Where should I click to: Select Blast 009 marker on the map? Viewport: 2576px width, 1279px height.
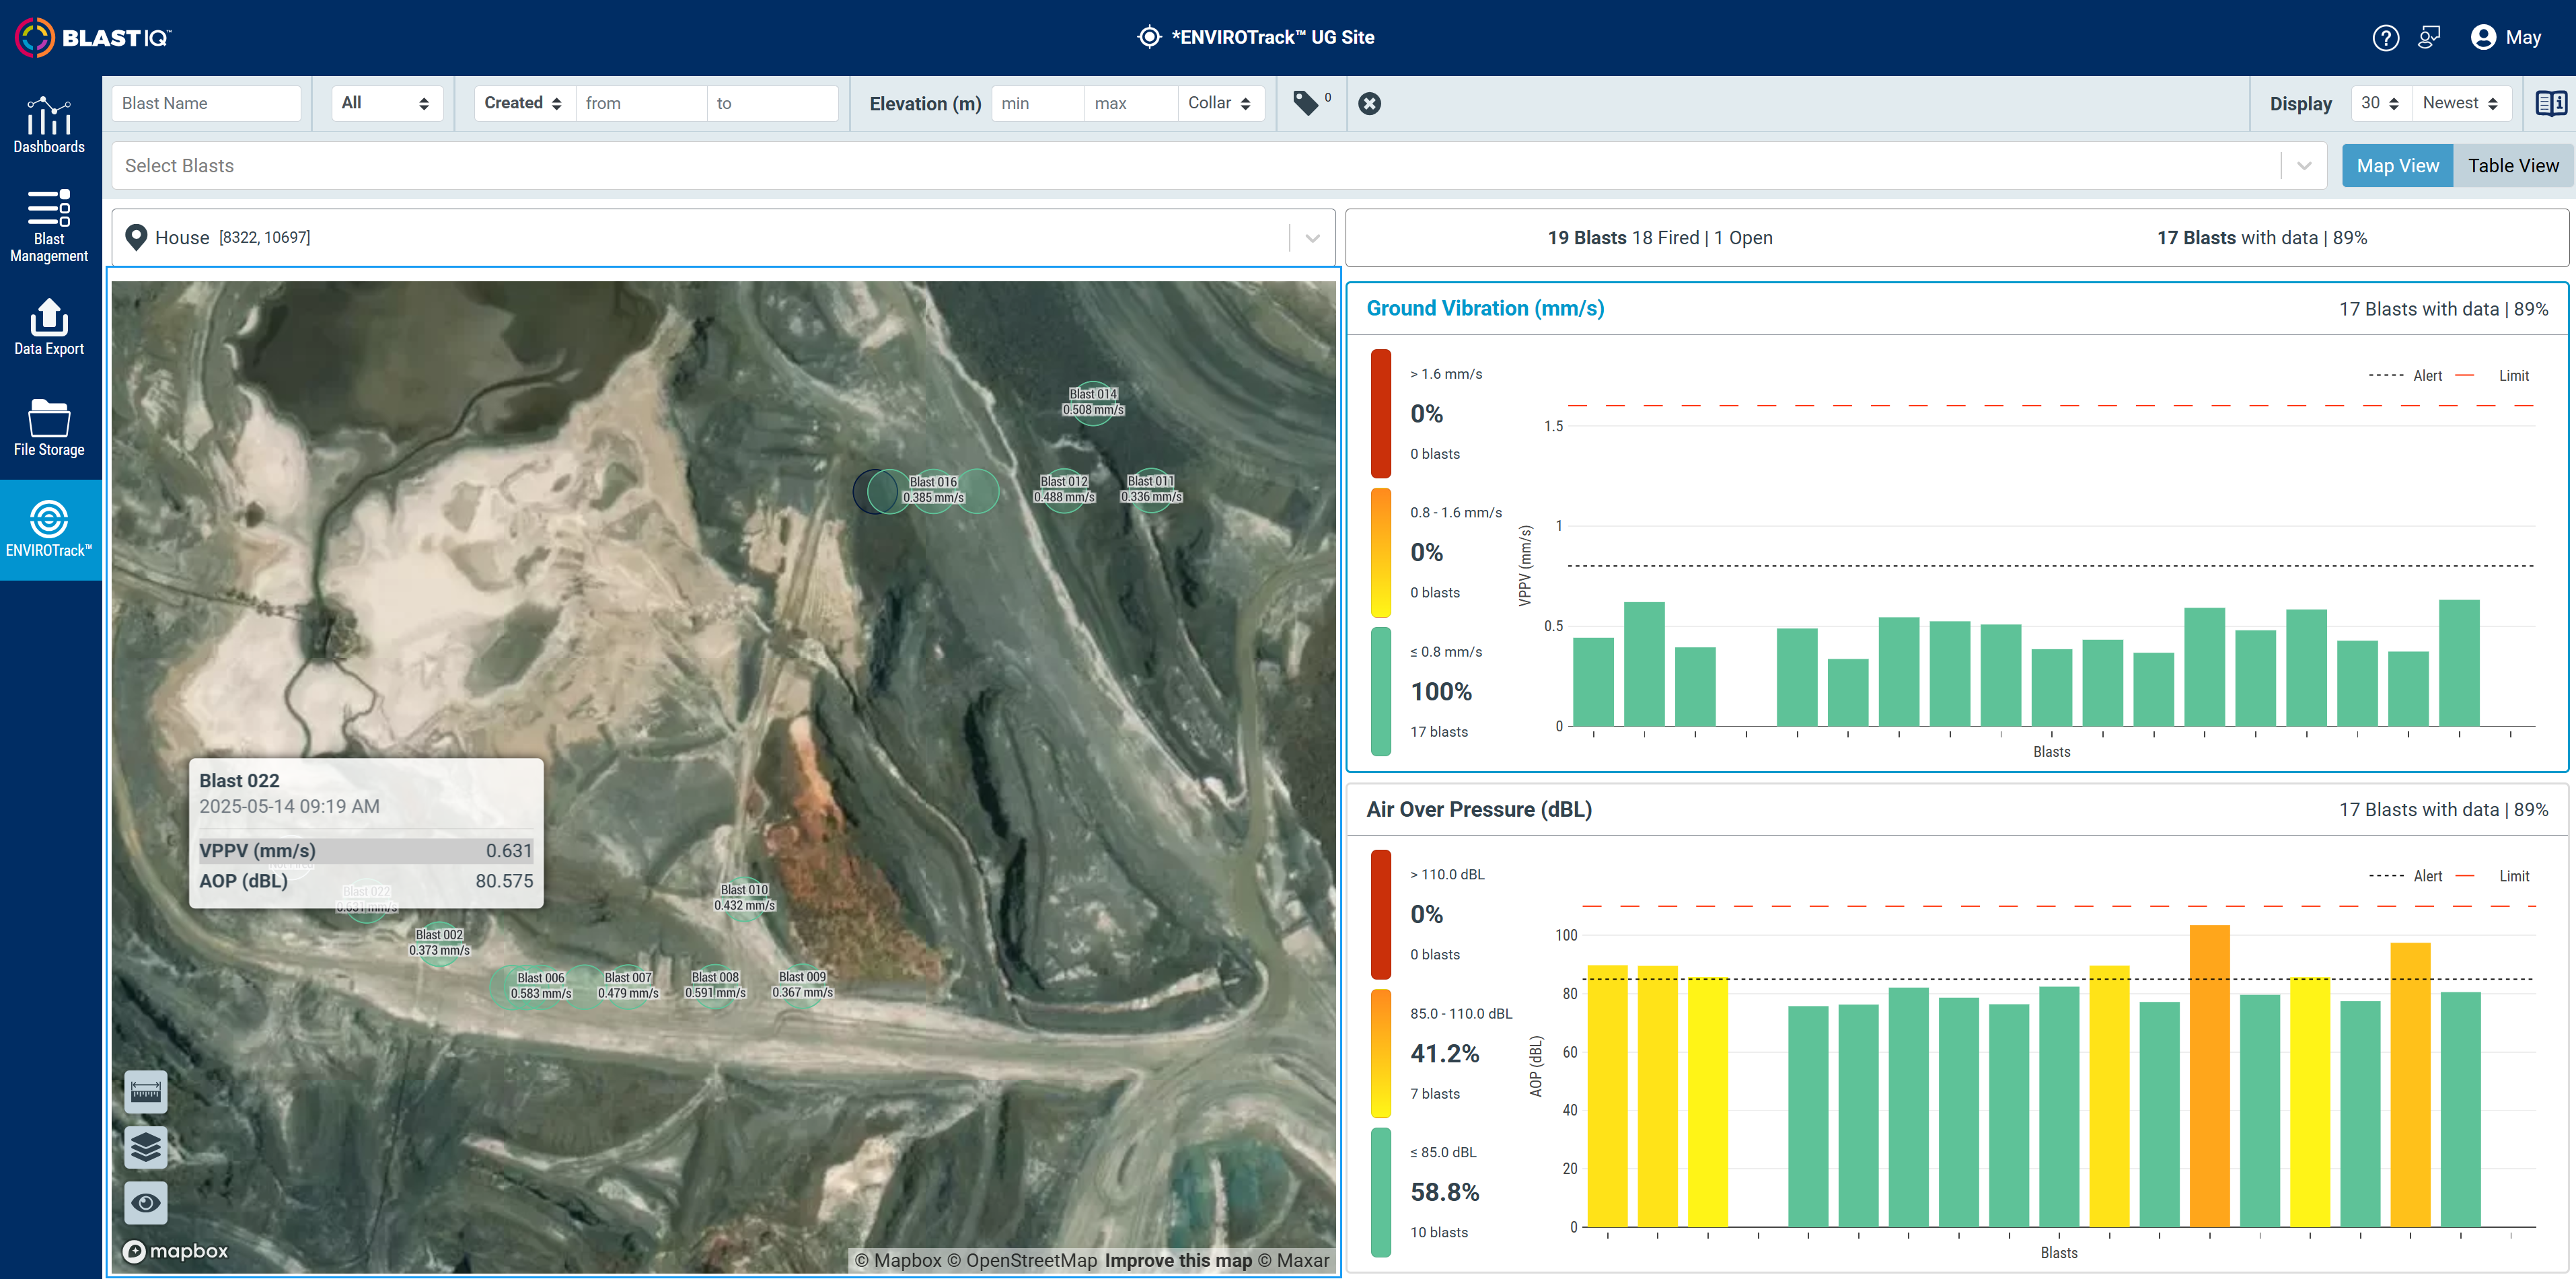802,985
